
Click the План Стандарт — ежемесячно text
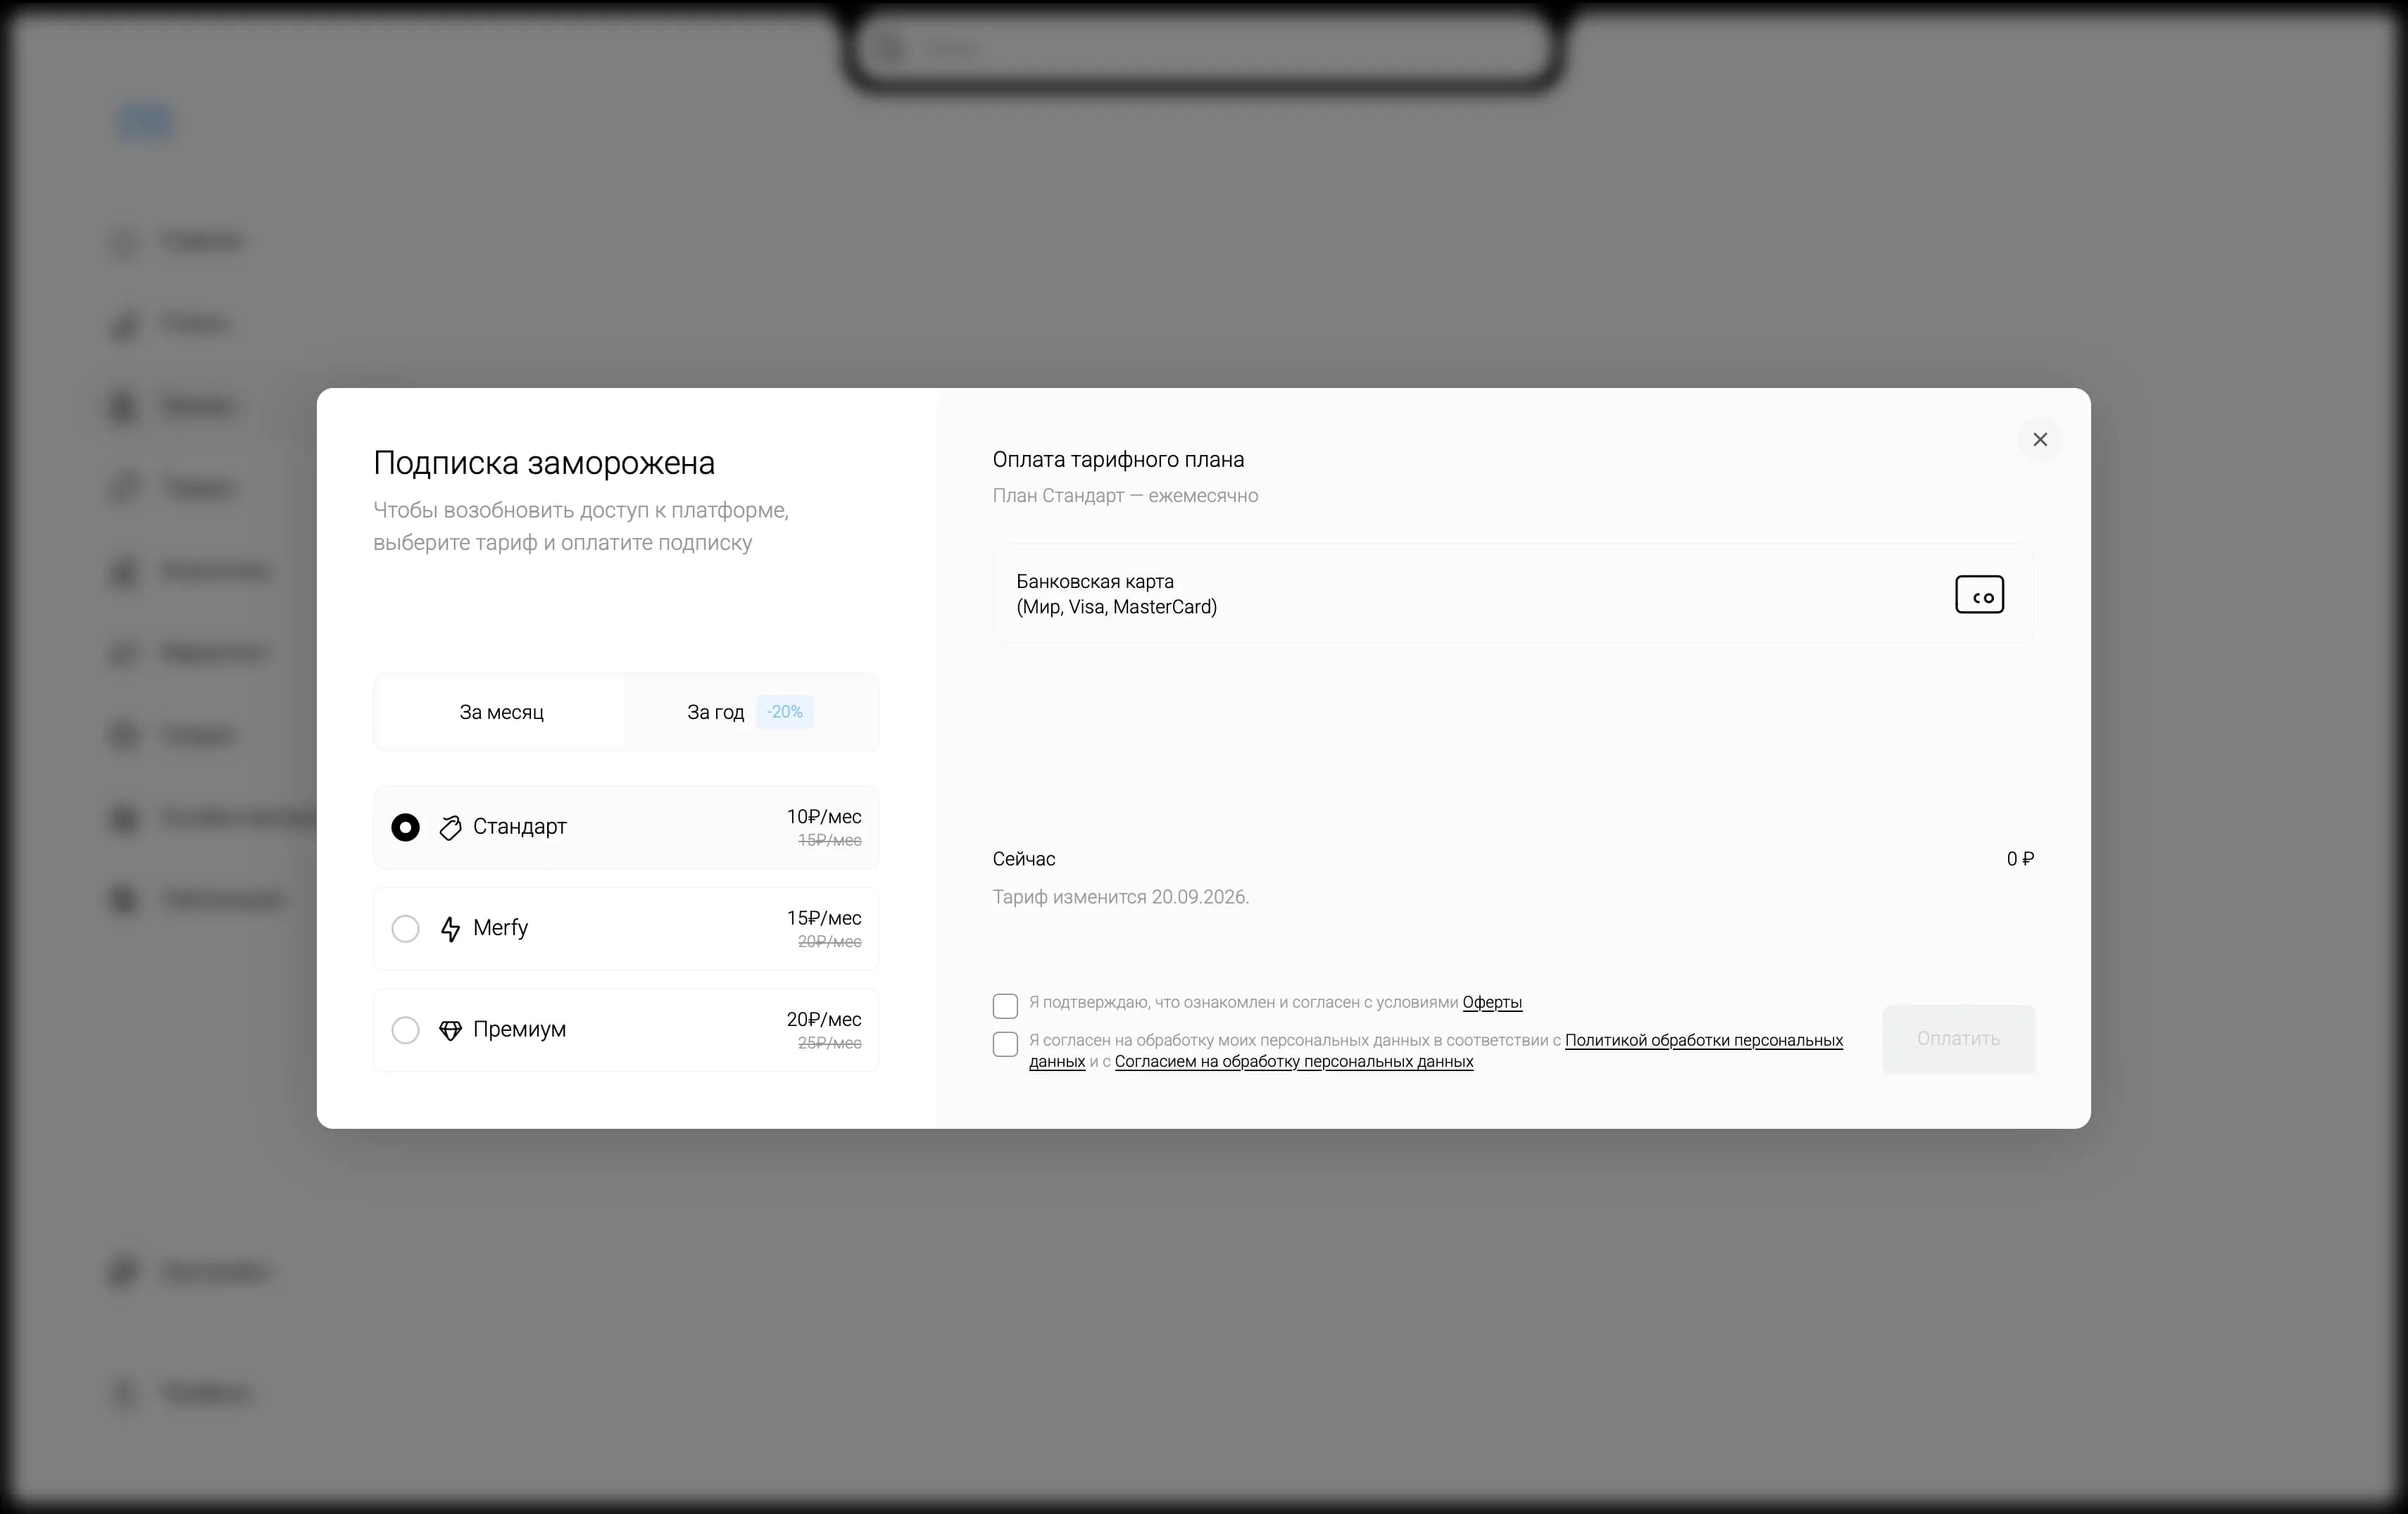click(1125, 496)
